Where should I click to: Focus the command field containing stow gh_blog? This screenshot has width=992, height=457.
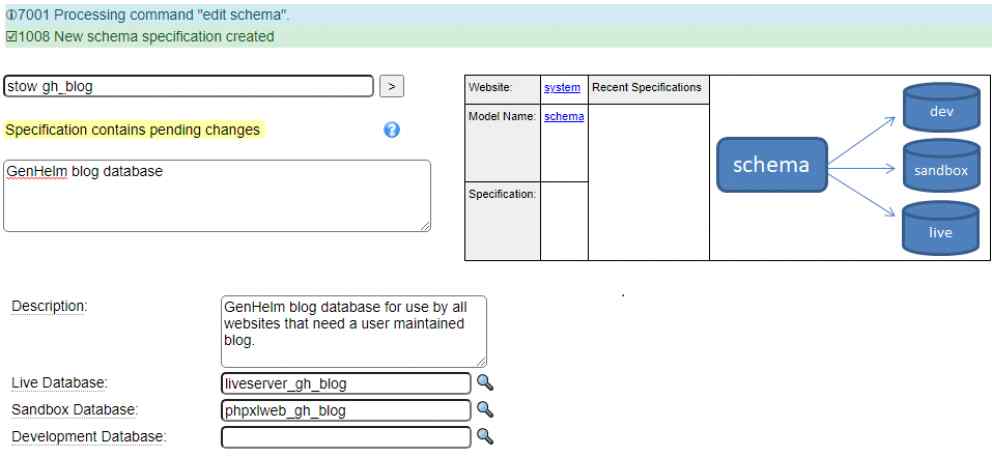point(189,86)
